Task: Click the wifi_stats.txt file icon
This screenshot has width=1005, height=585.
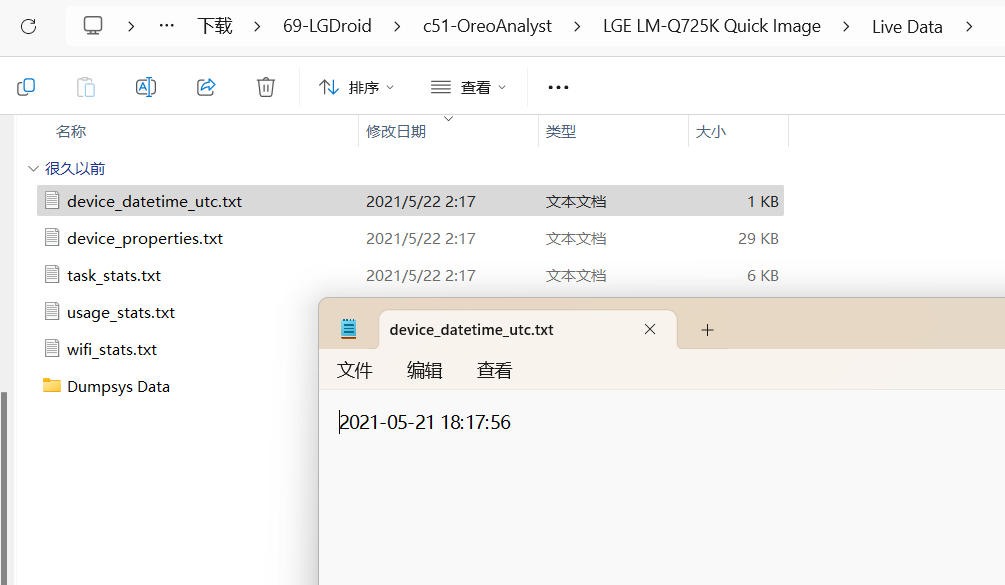Action: [52, 349]
